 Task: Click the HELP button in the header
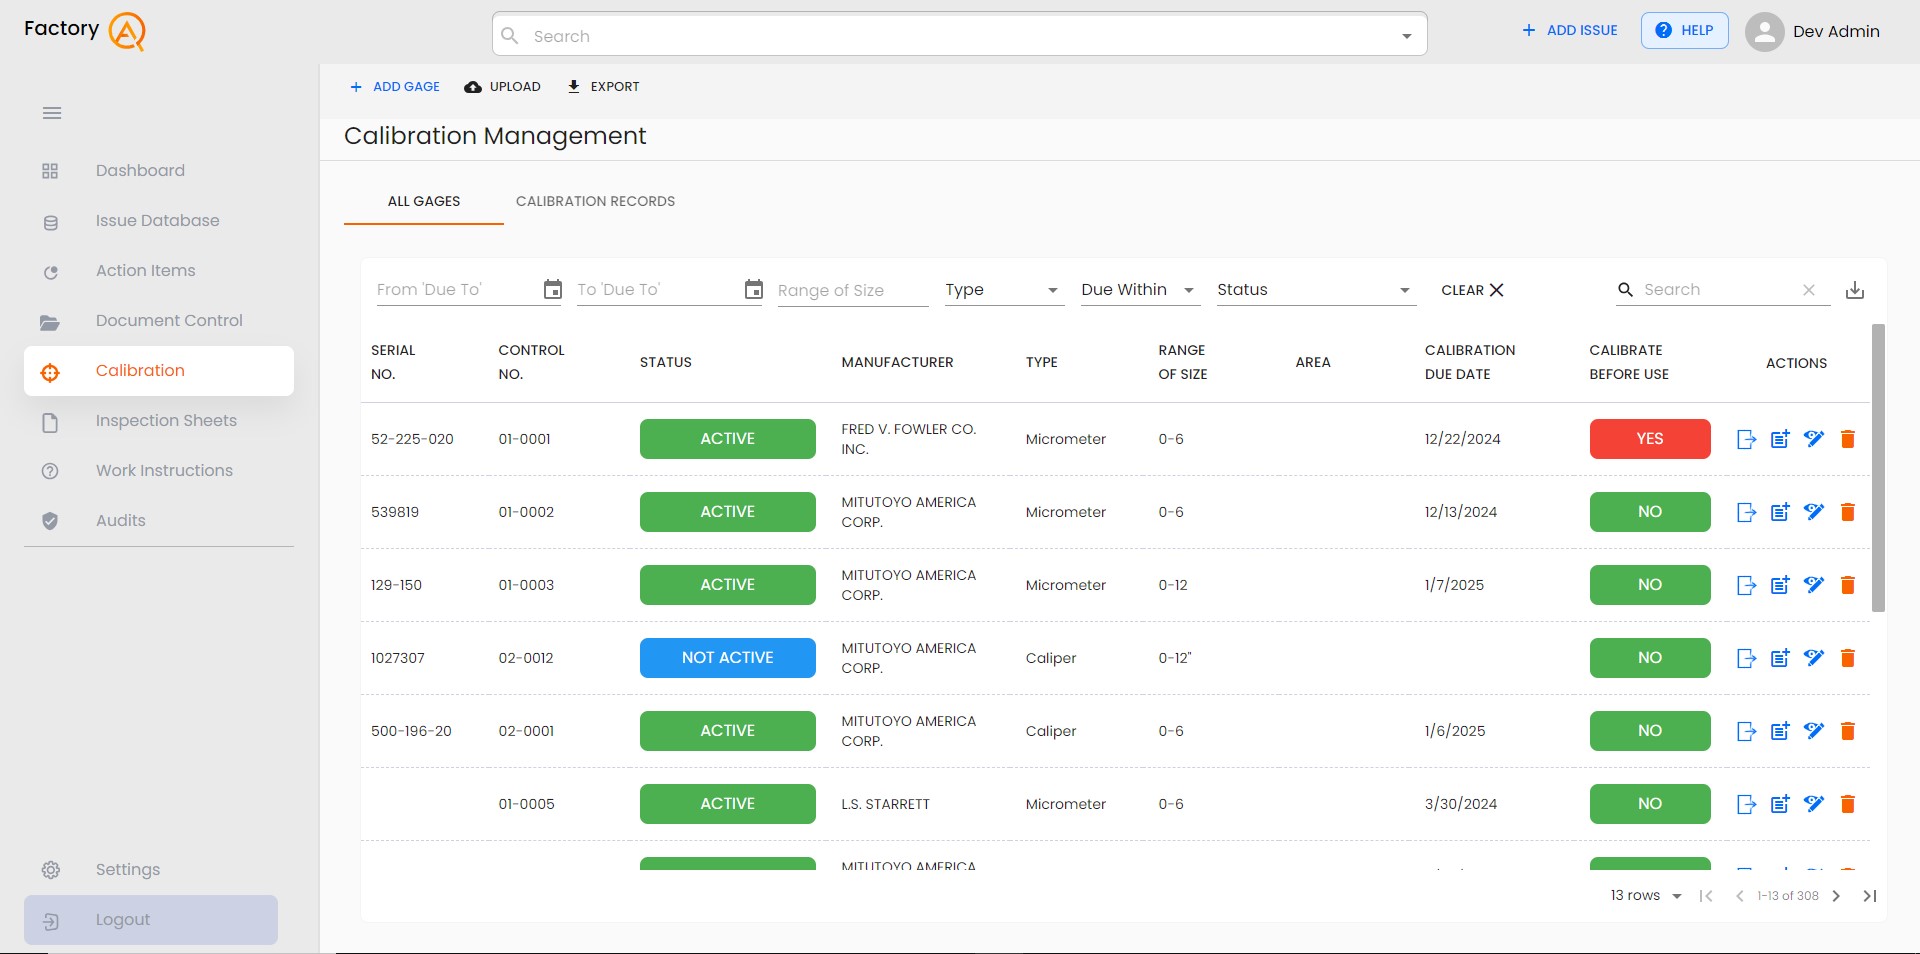coord(1684,30)
